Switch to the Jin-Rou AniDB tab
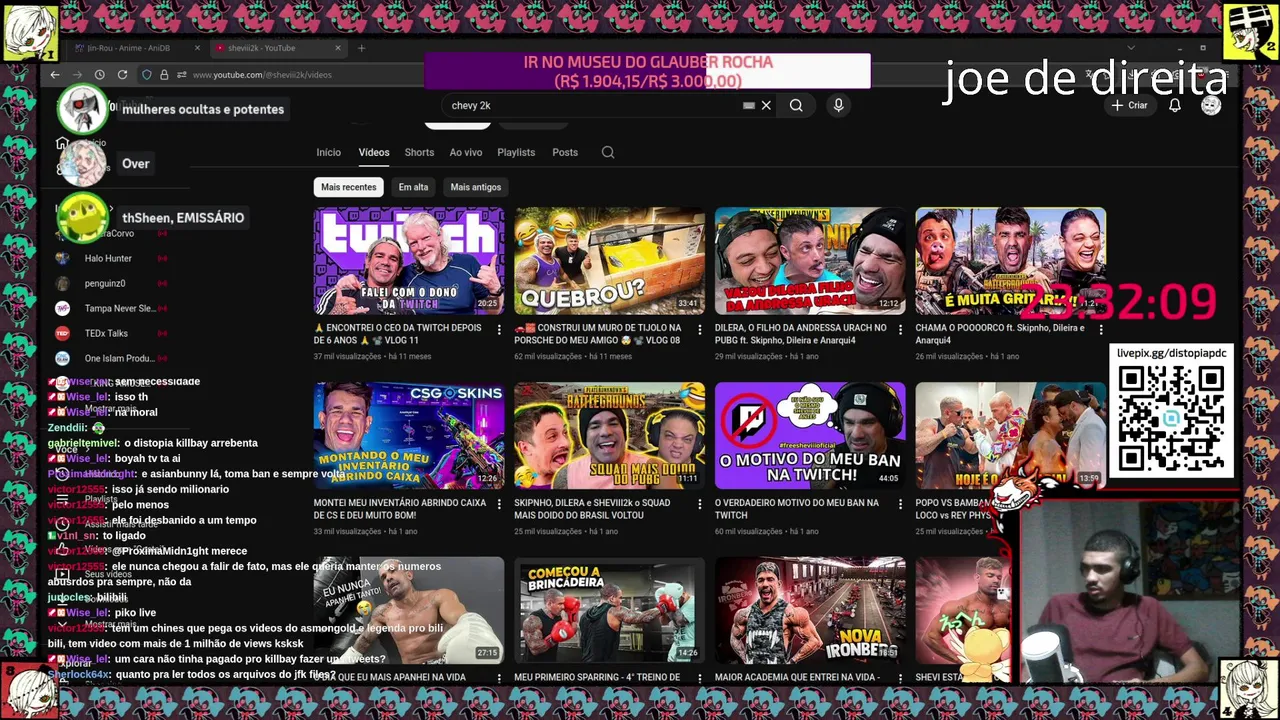Viewport: 1280px width, 720px height. point(137,48)
